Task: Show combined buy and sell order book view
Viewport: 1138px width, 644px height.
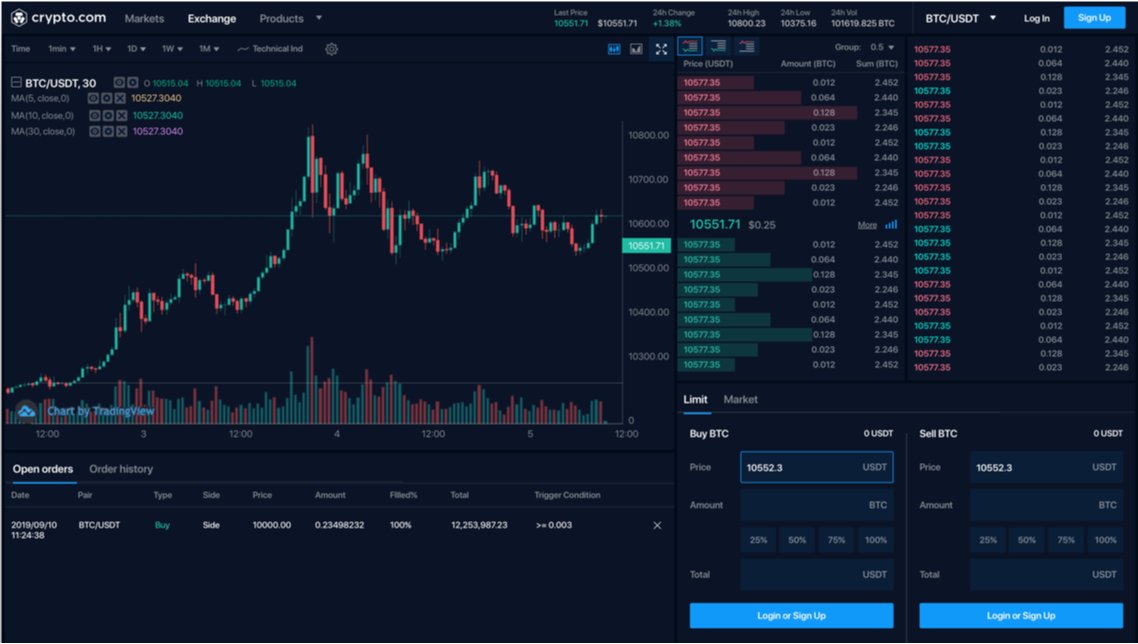Action: pyautogui.click(x=689, y=46)
